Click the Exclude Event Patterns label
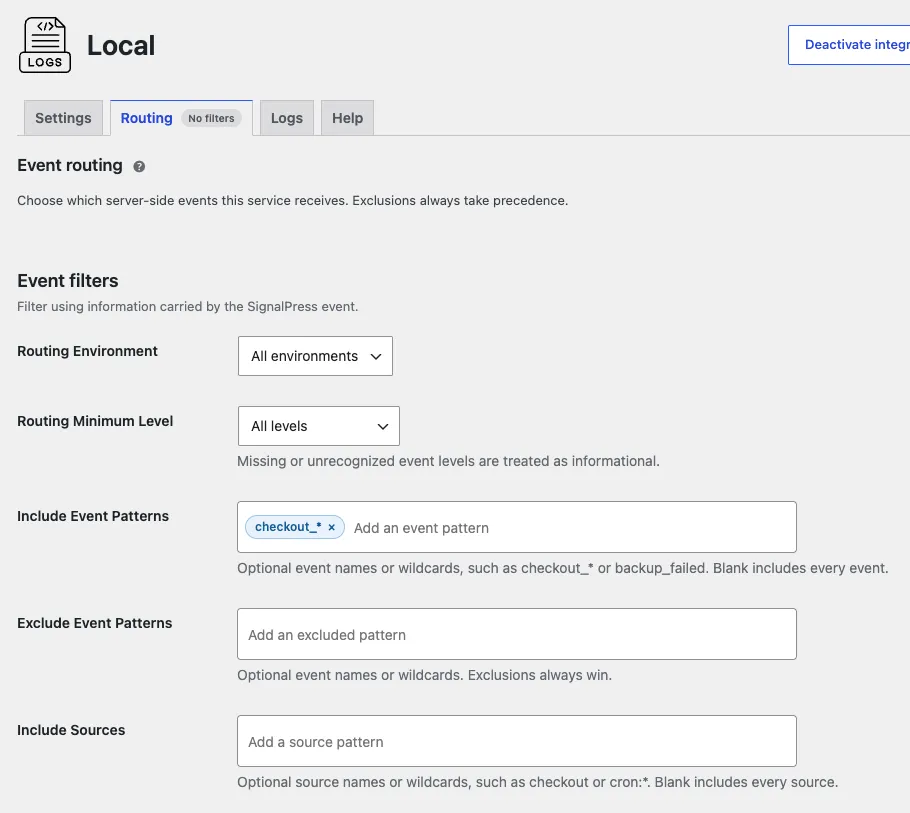The width and height of the screenshot is (910, 813). click(95, 623)
